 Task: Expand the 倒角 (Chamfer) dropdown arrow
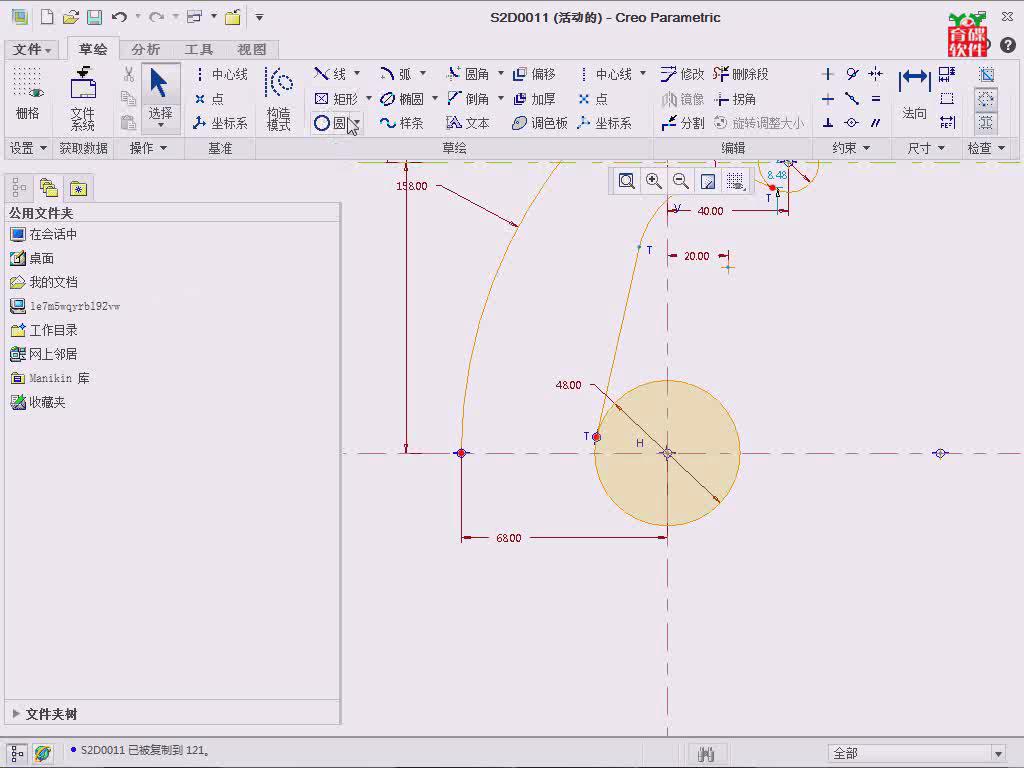(x=501, y=98)
